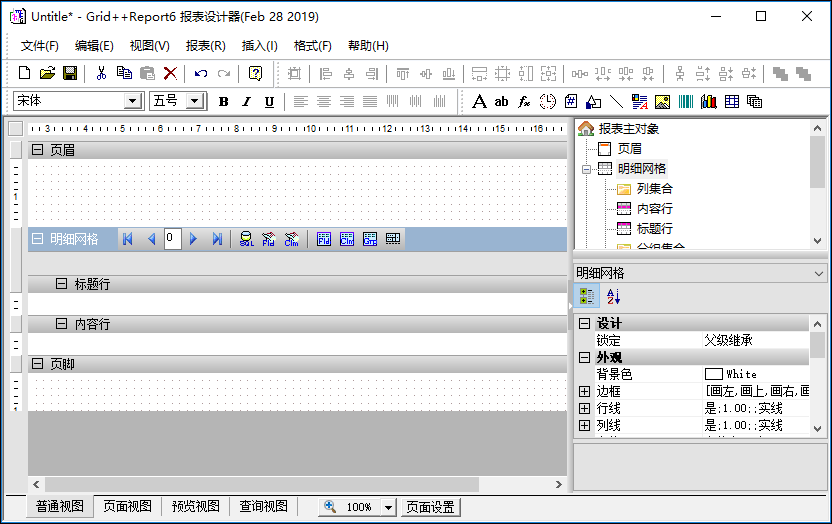Select 报表主对象 in the tree
Screen dimensions: 832x524
629,129
